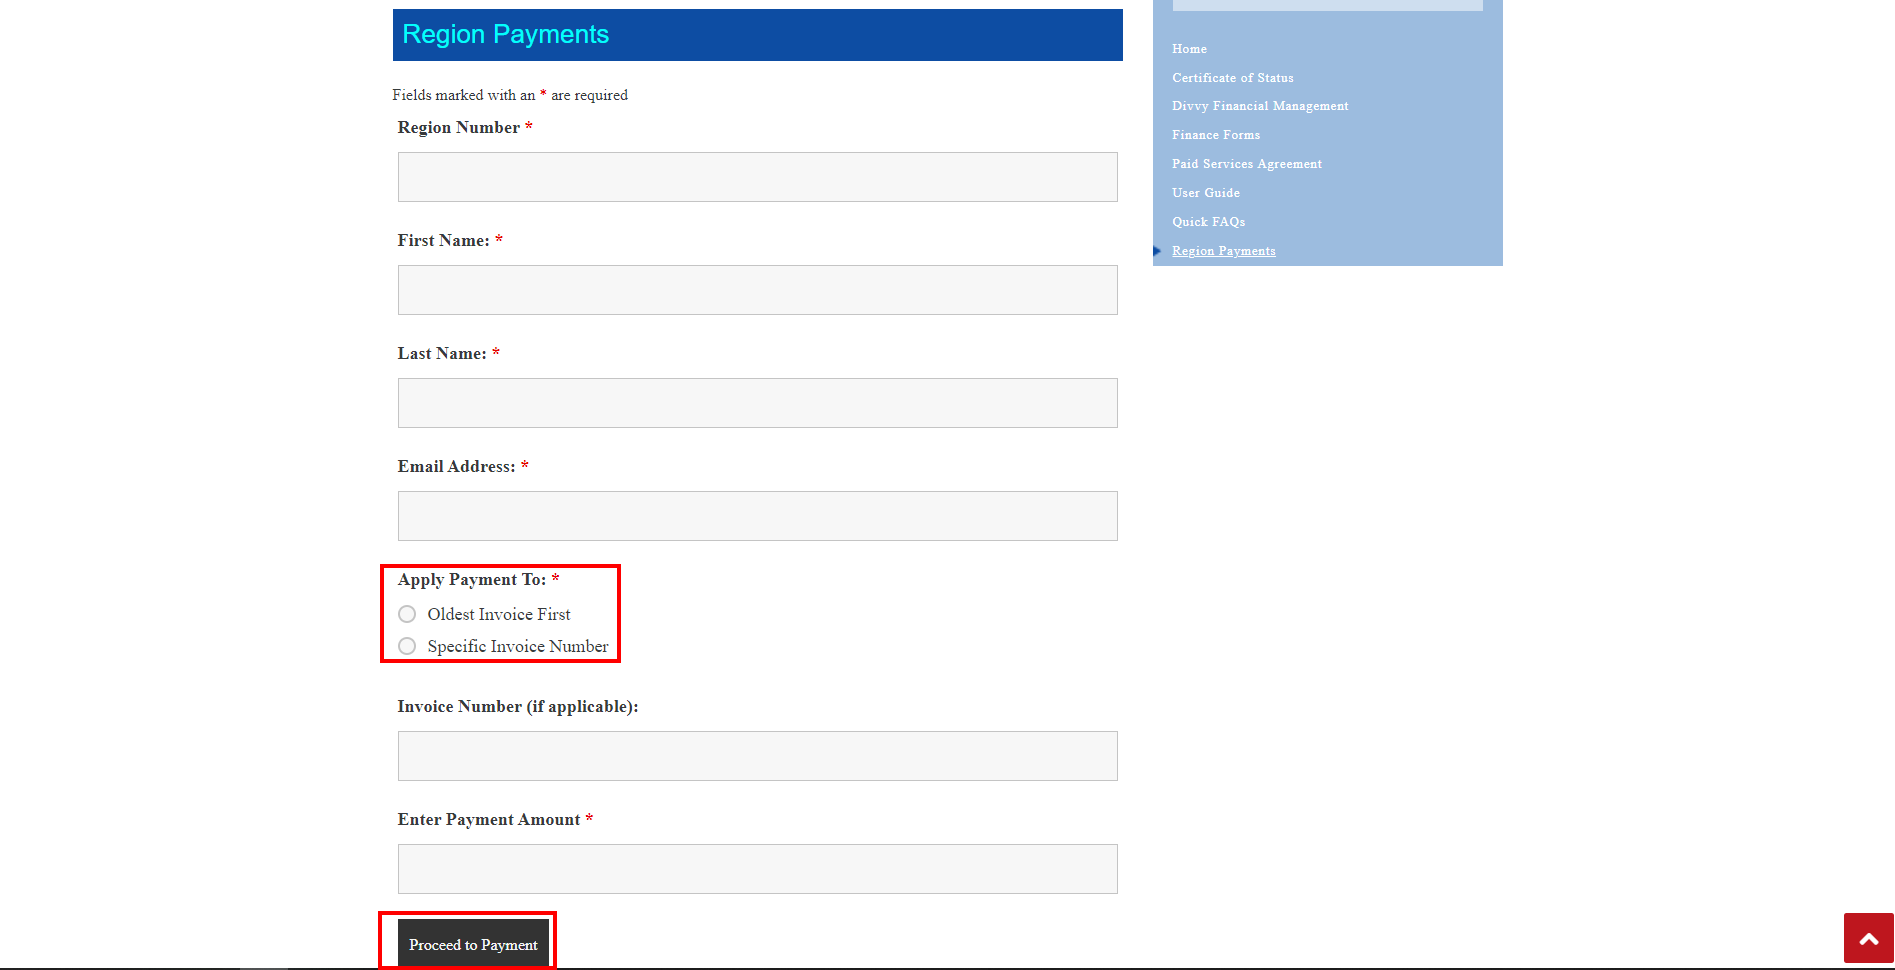Click the blue arrow beside Region Payments
Viewport: 1895px width, 970px height.
tap(1157, 251)
